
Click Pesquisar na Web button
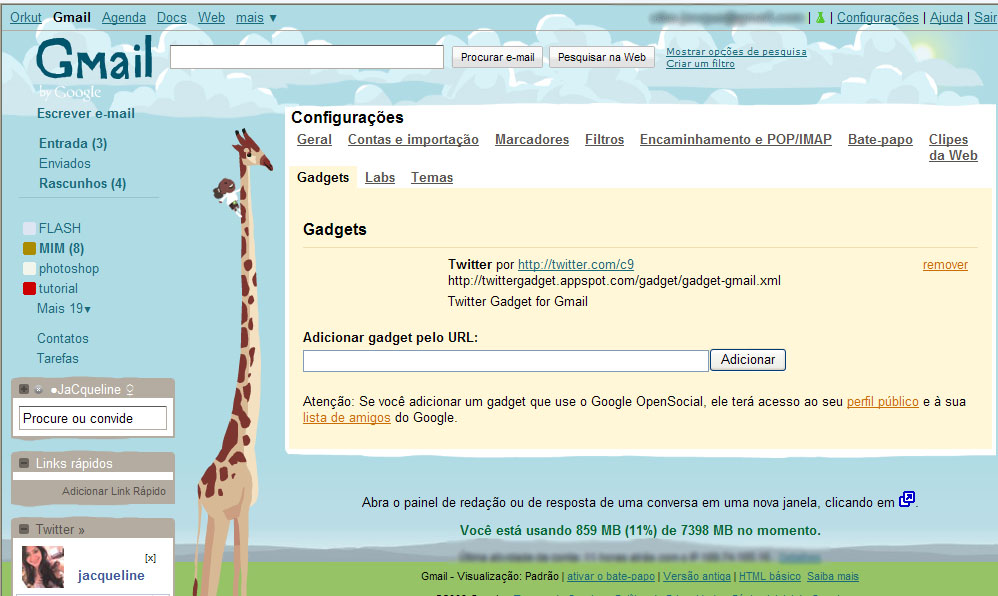tap(601, 57)
